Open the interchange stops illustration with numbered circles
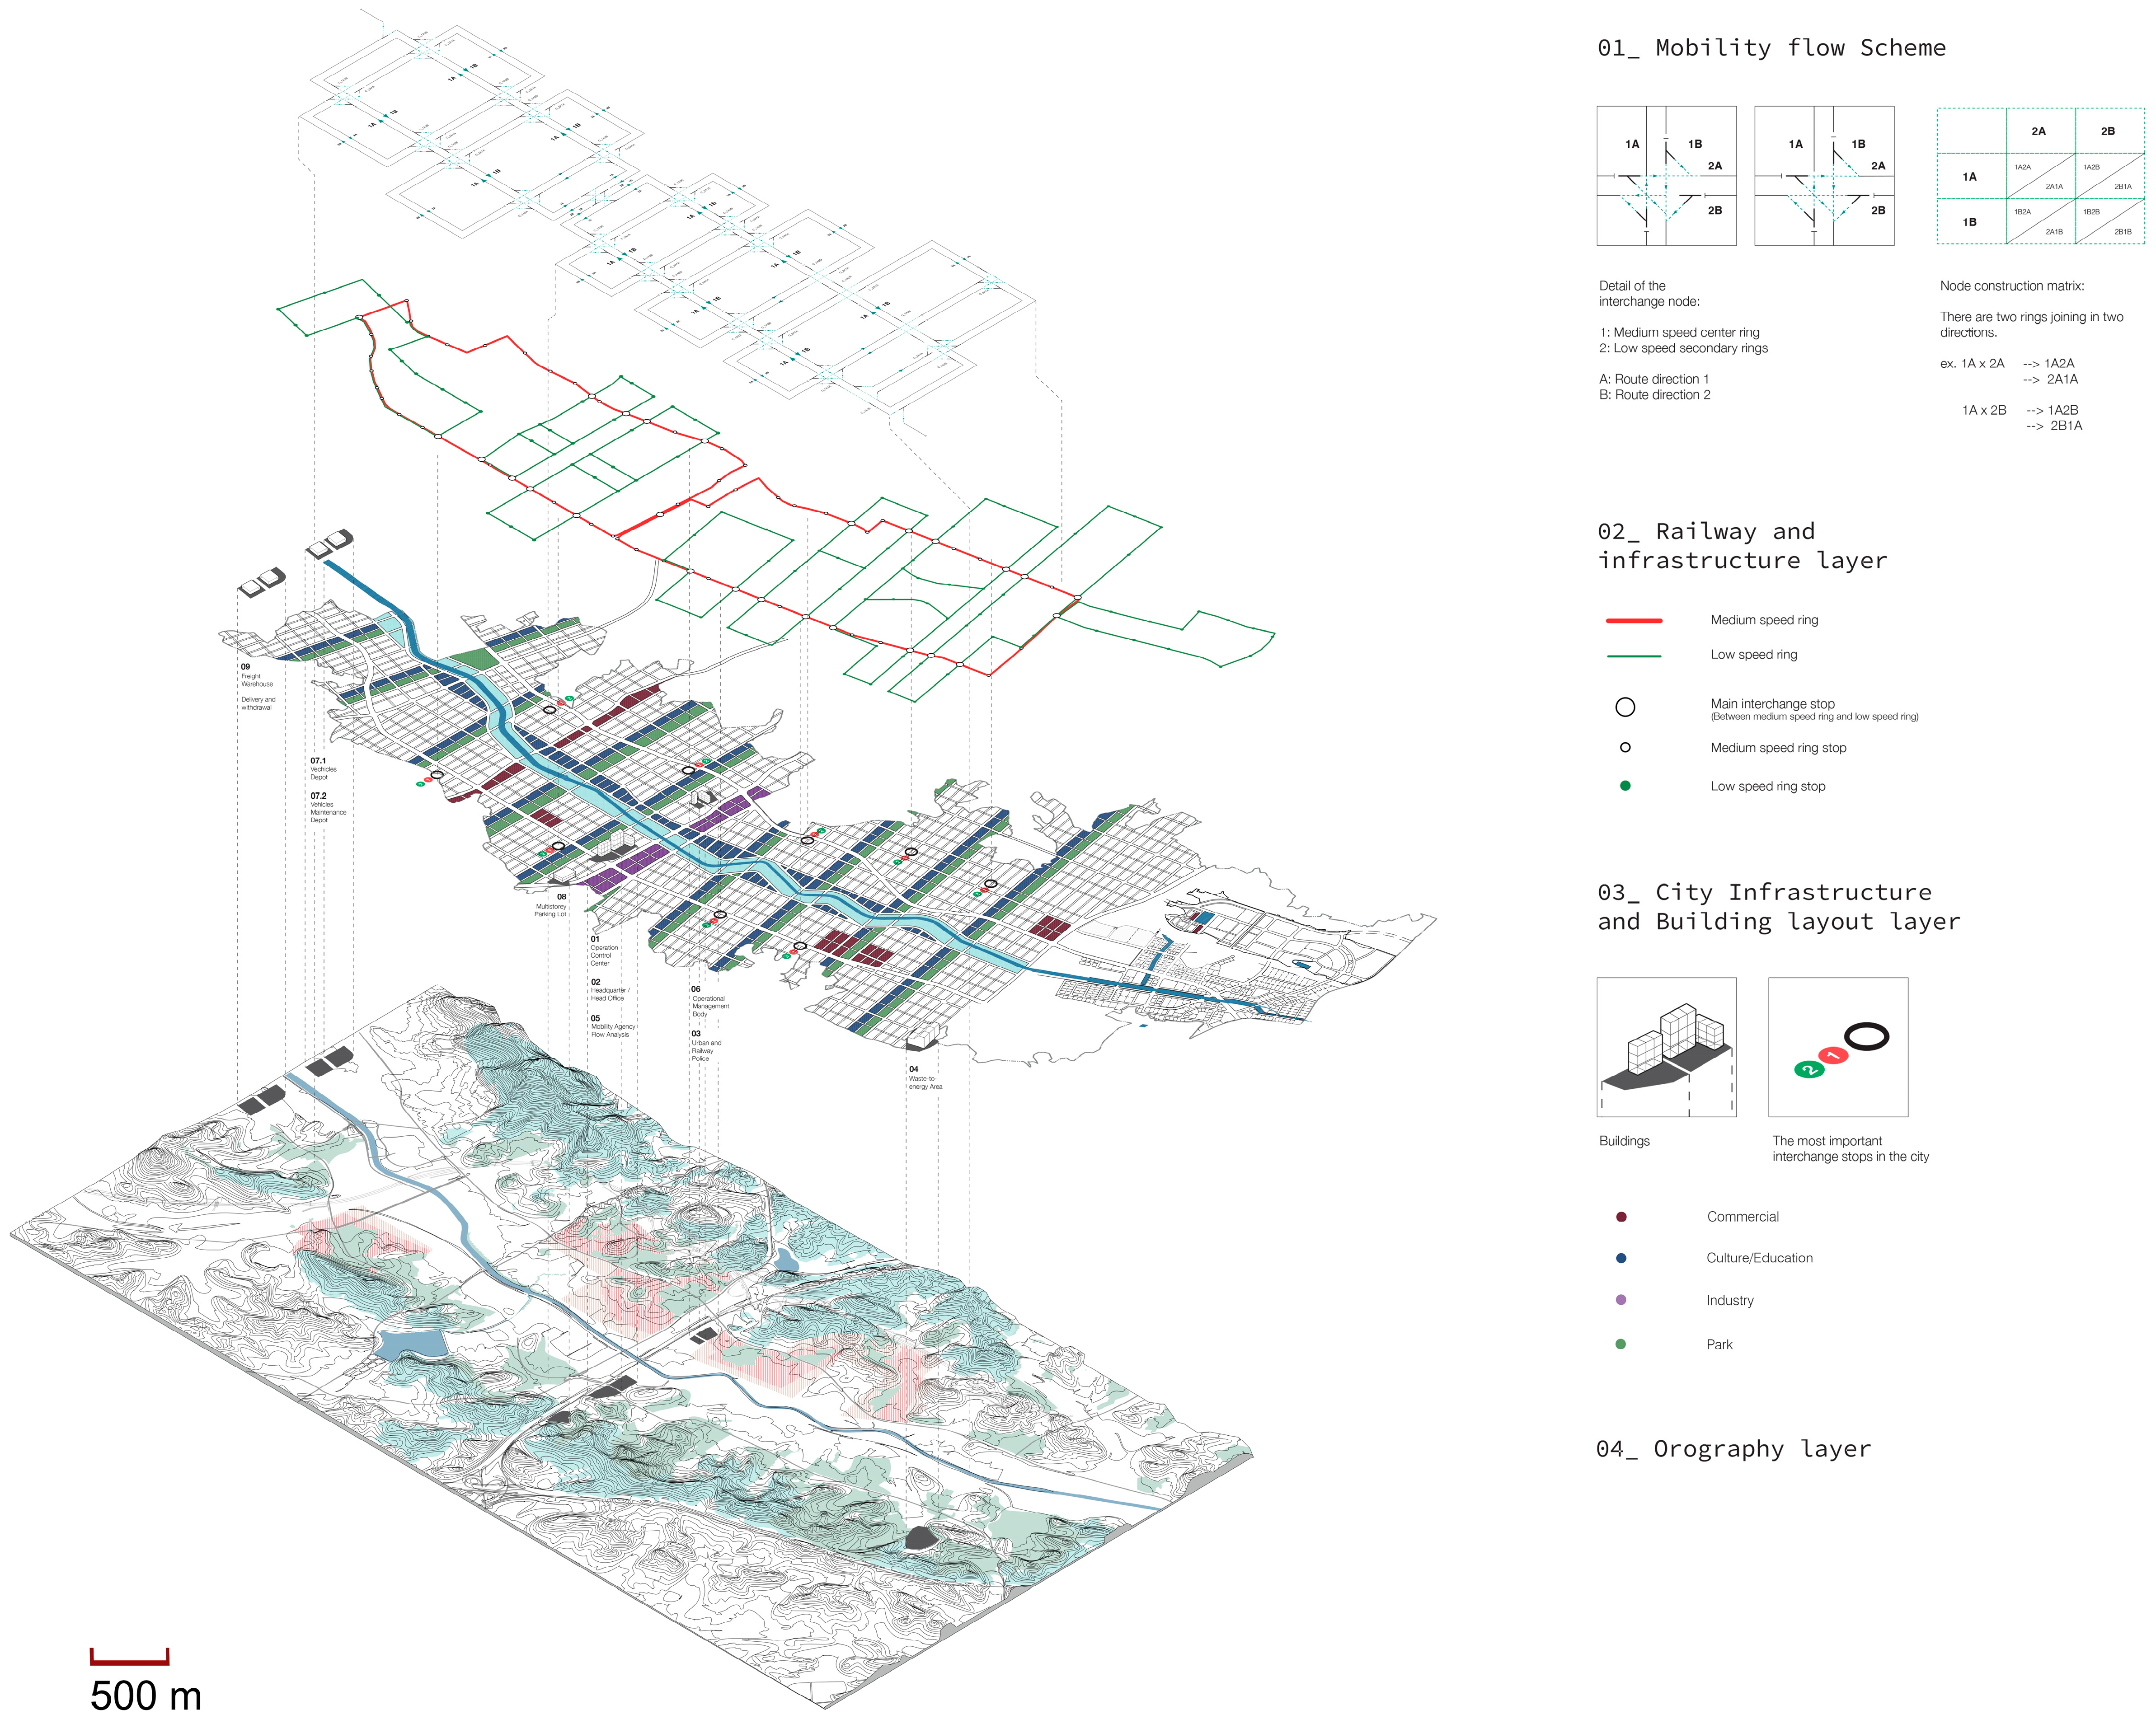The height and width of the screenshot is (1719, 2156). pyautogui.click(x=1838, y=1047)
